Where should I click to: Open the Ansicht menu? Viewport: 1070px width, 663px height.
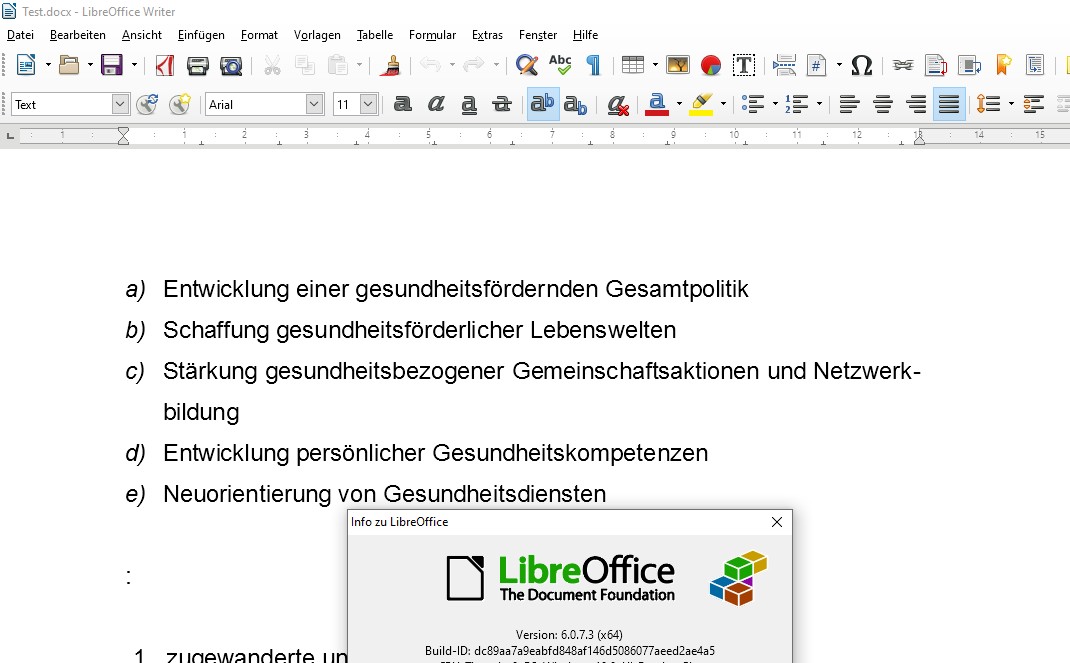(142, 35)
